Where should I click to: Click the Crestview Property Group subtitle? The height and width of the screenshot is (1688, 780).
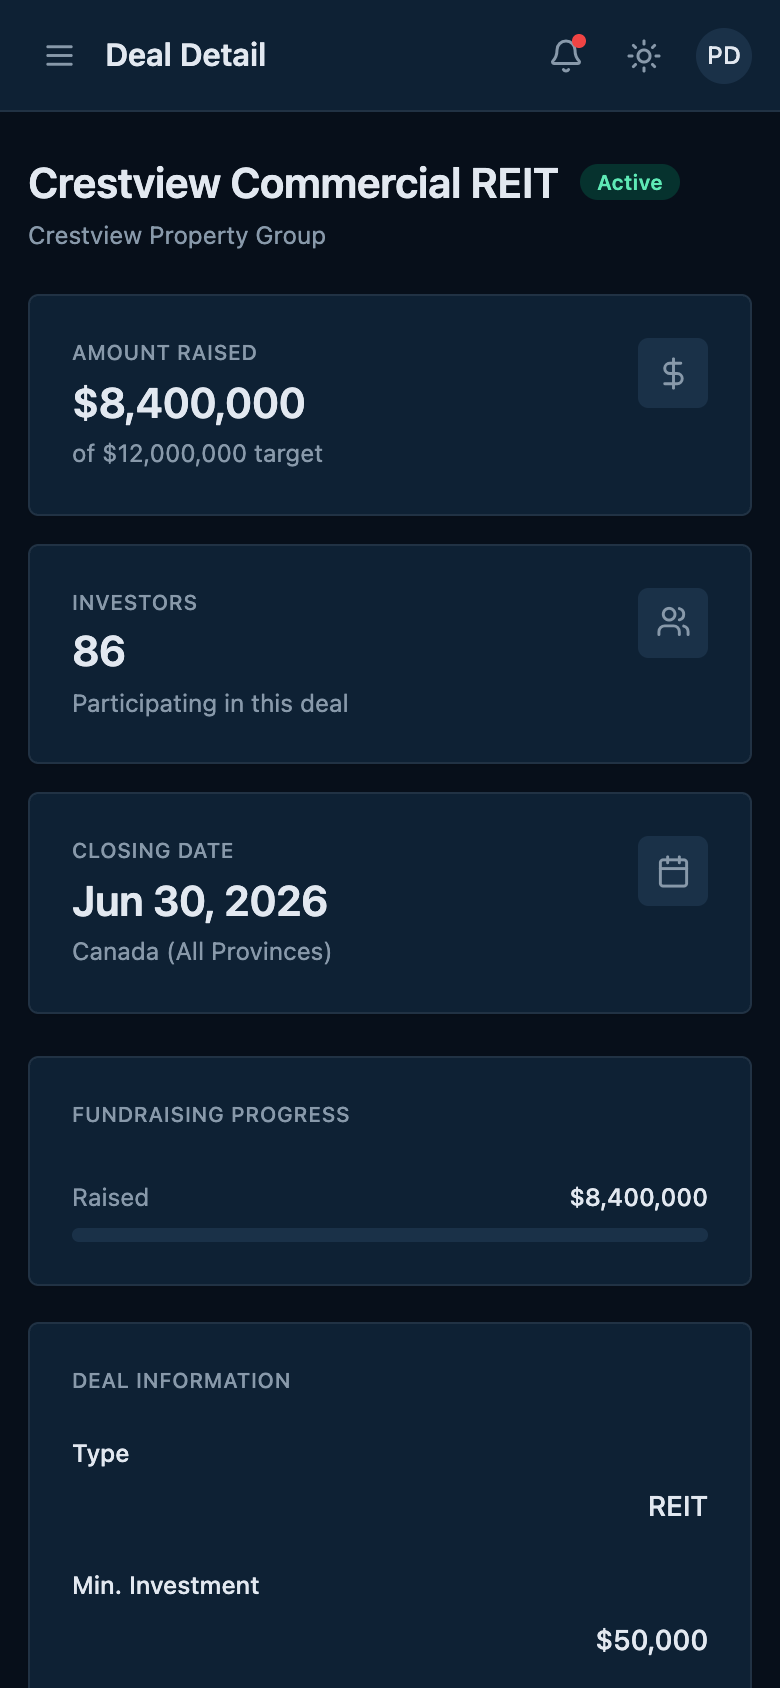click(x=177, y=236)
